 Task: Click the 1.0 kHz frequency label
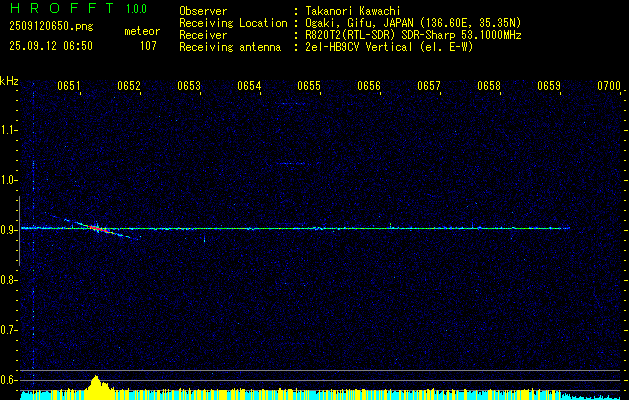[8, 180]
